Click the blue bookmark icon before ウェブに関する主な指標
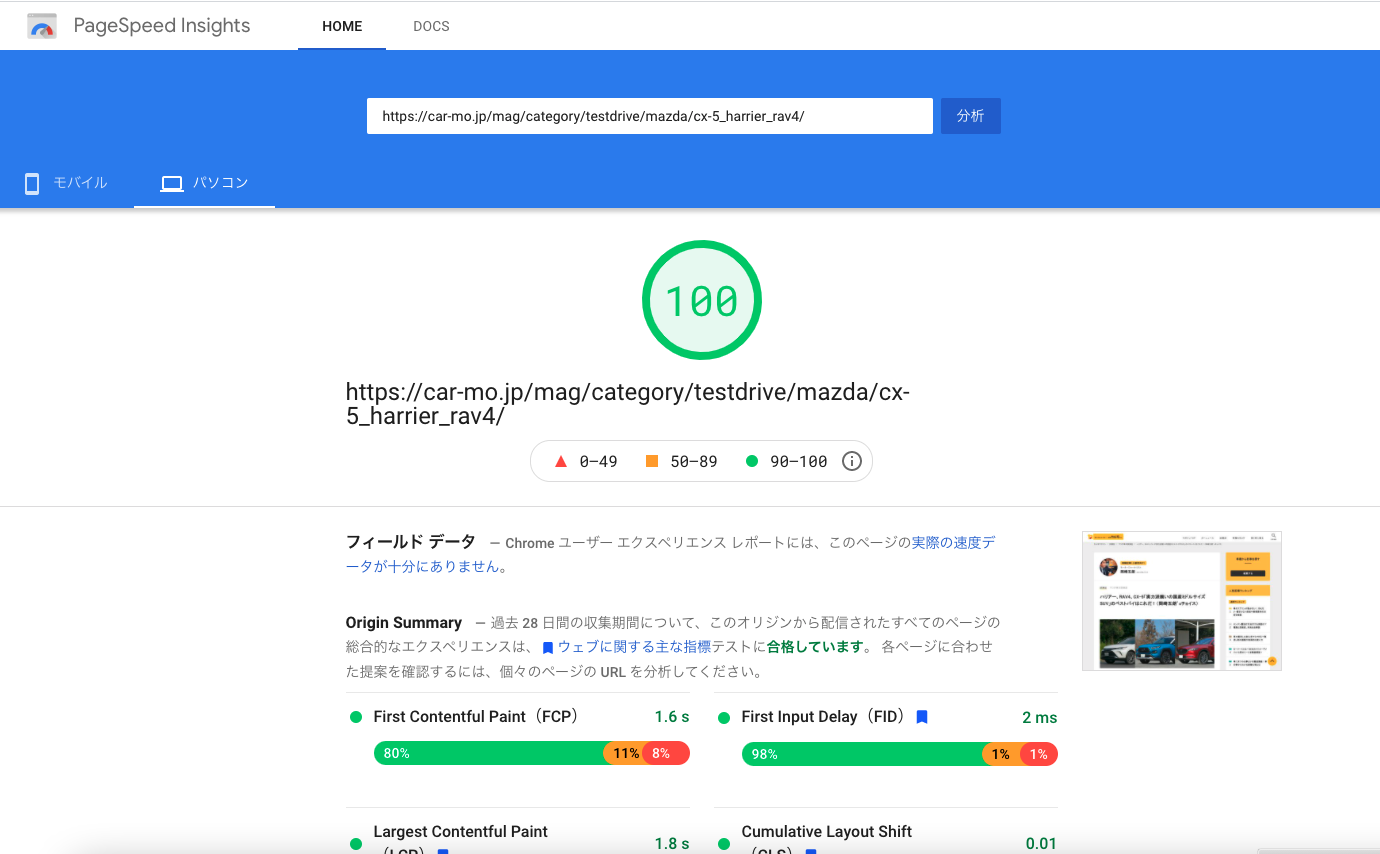The width and height of the screenshot is (1380, 854). [548, 648]
